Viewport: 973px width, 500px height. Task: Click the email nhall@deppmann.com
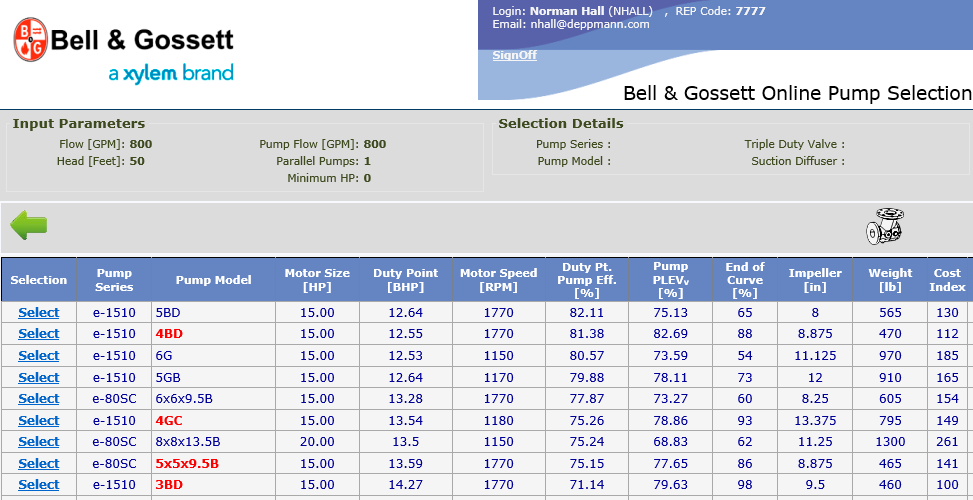pyautogui.click(x=590, y=25)
